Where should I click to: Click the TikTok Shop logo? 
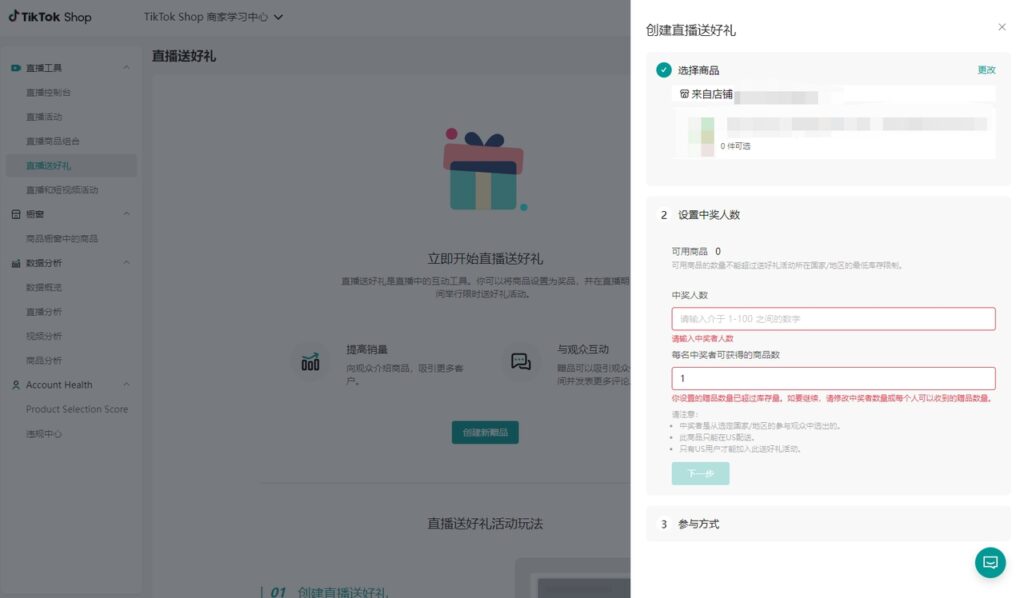point(50,16)
